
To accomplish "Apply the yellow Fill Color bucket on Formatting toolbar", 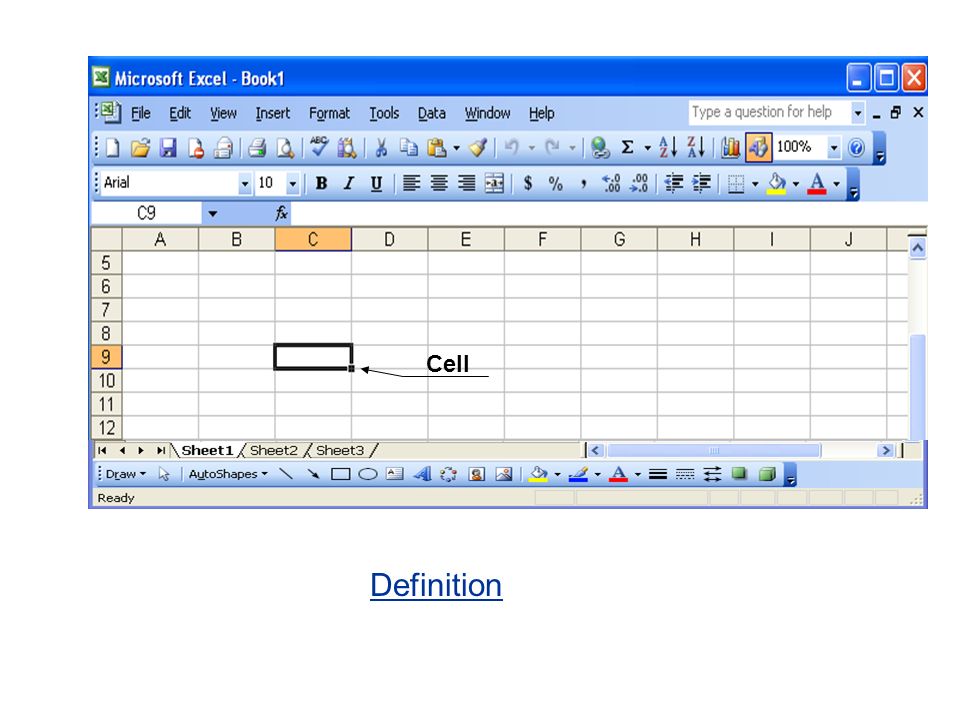I will coord(777,183).
